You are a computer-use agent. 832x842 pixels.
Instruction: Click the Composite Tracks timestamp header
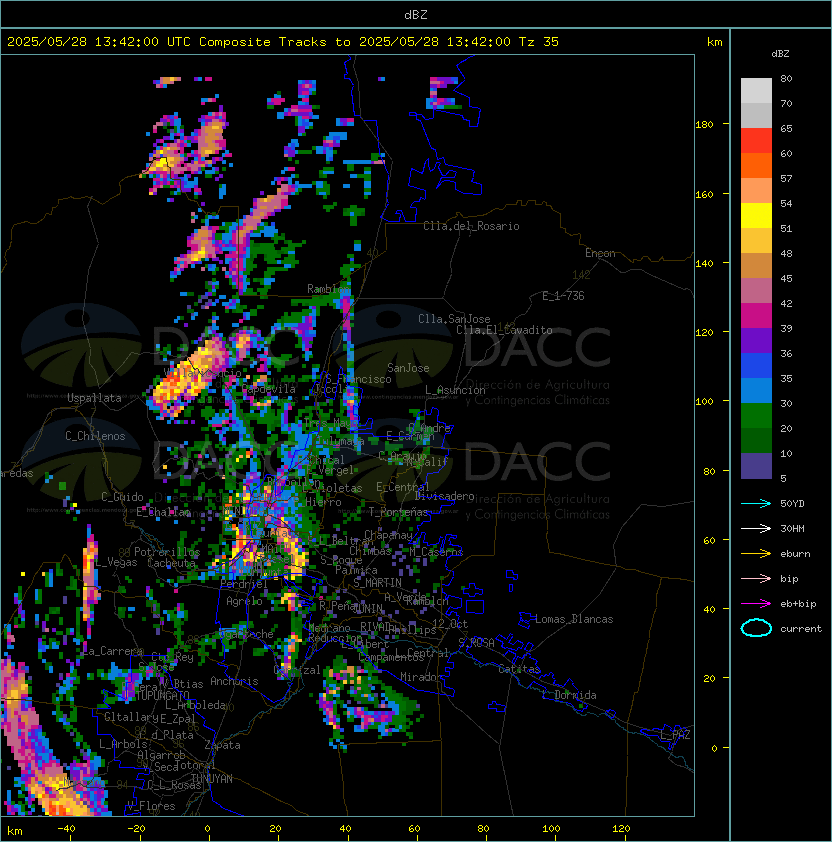tap(283, 42)
